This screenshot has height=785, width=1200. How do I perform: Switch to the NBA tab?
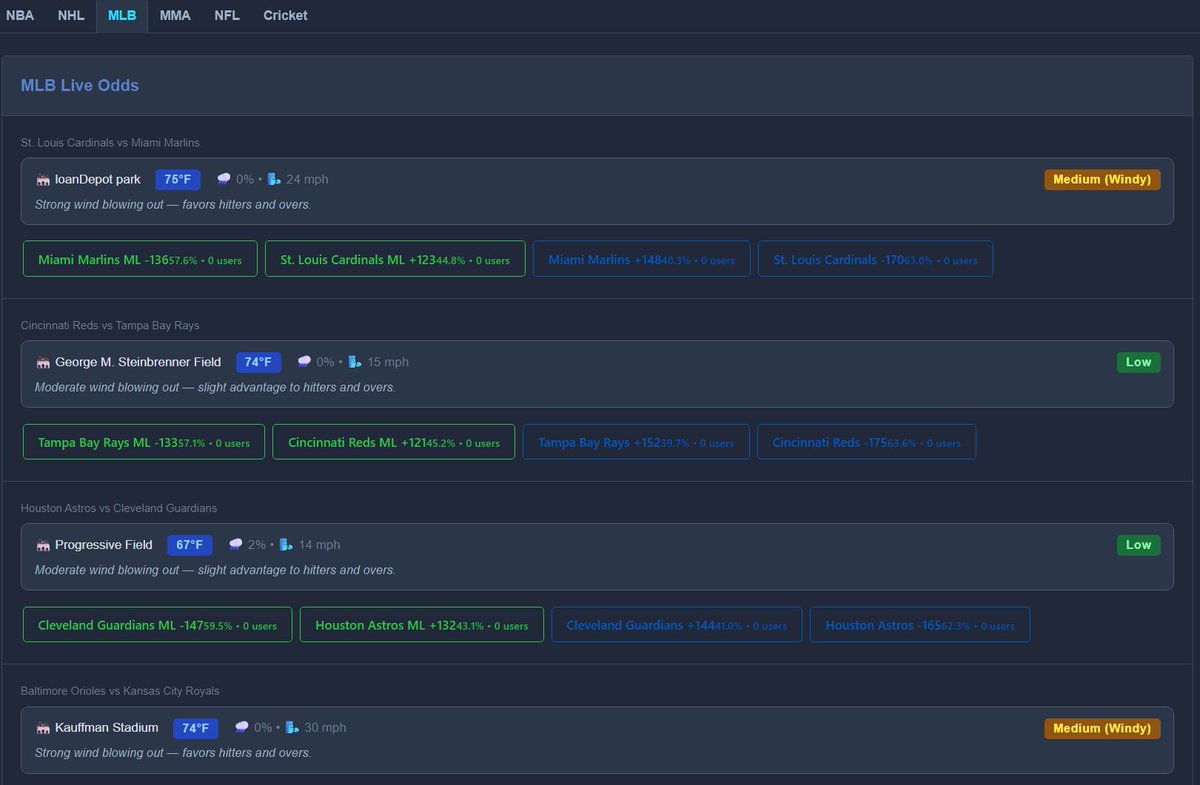coord(20,15)
